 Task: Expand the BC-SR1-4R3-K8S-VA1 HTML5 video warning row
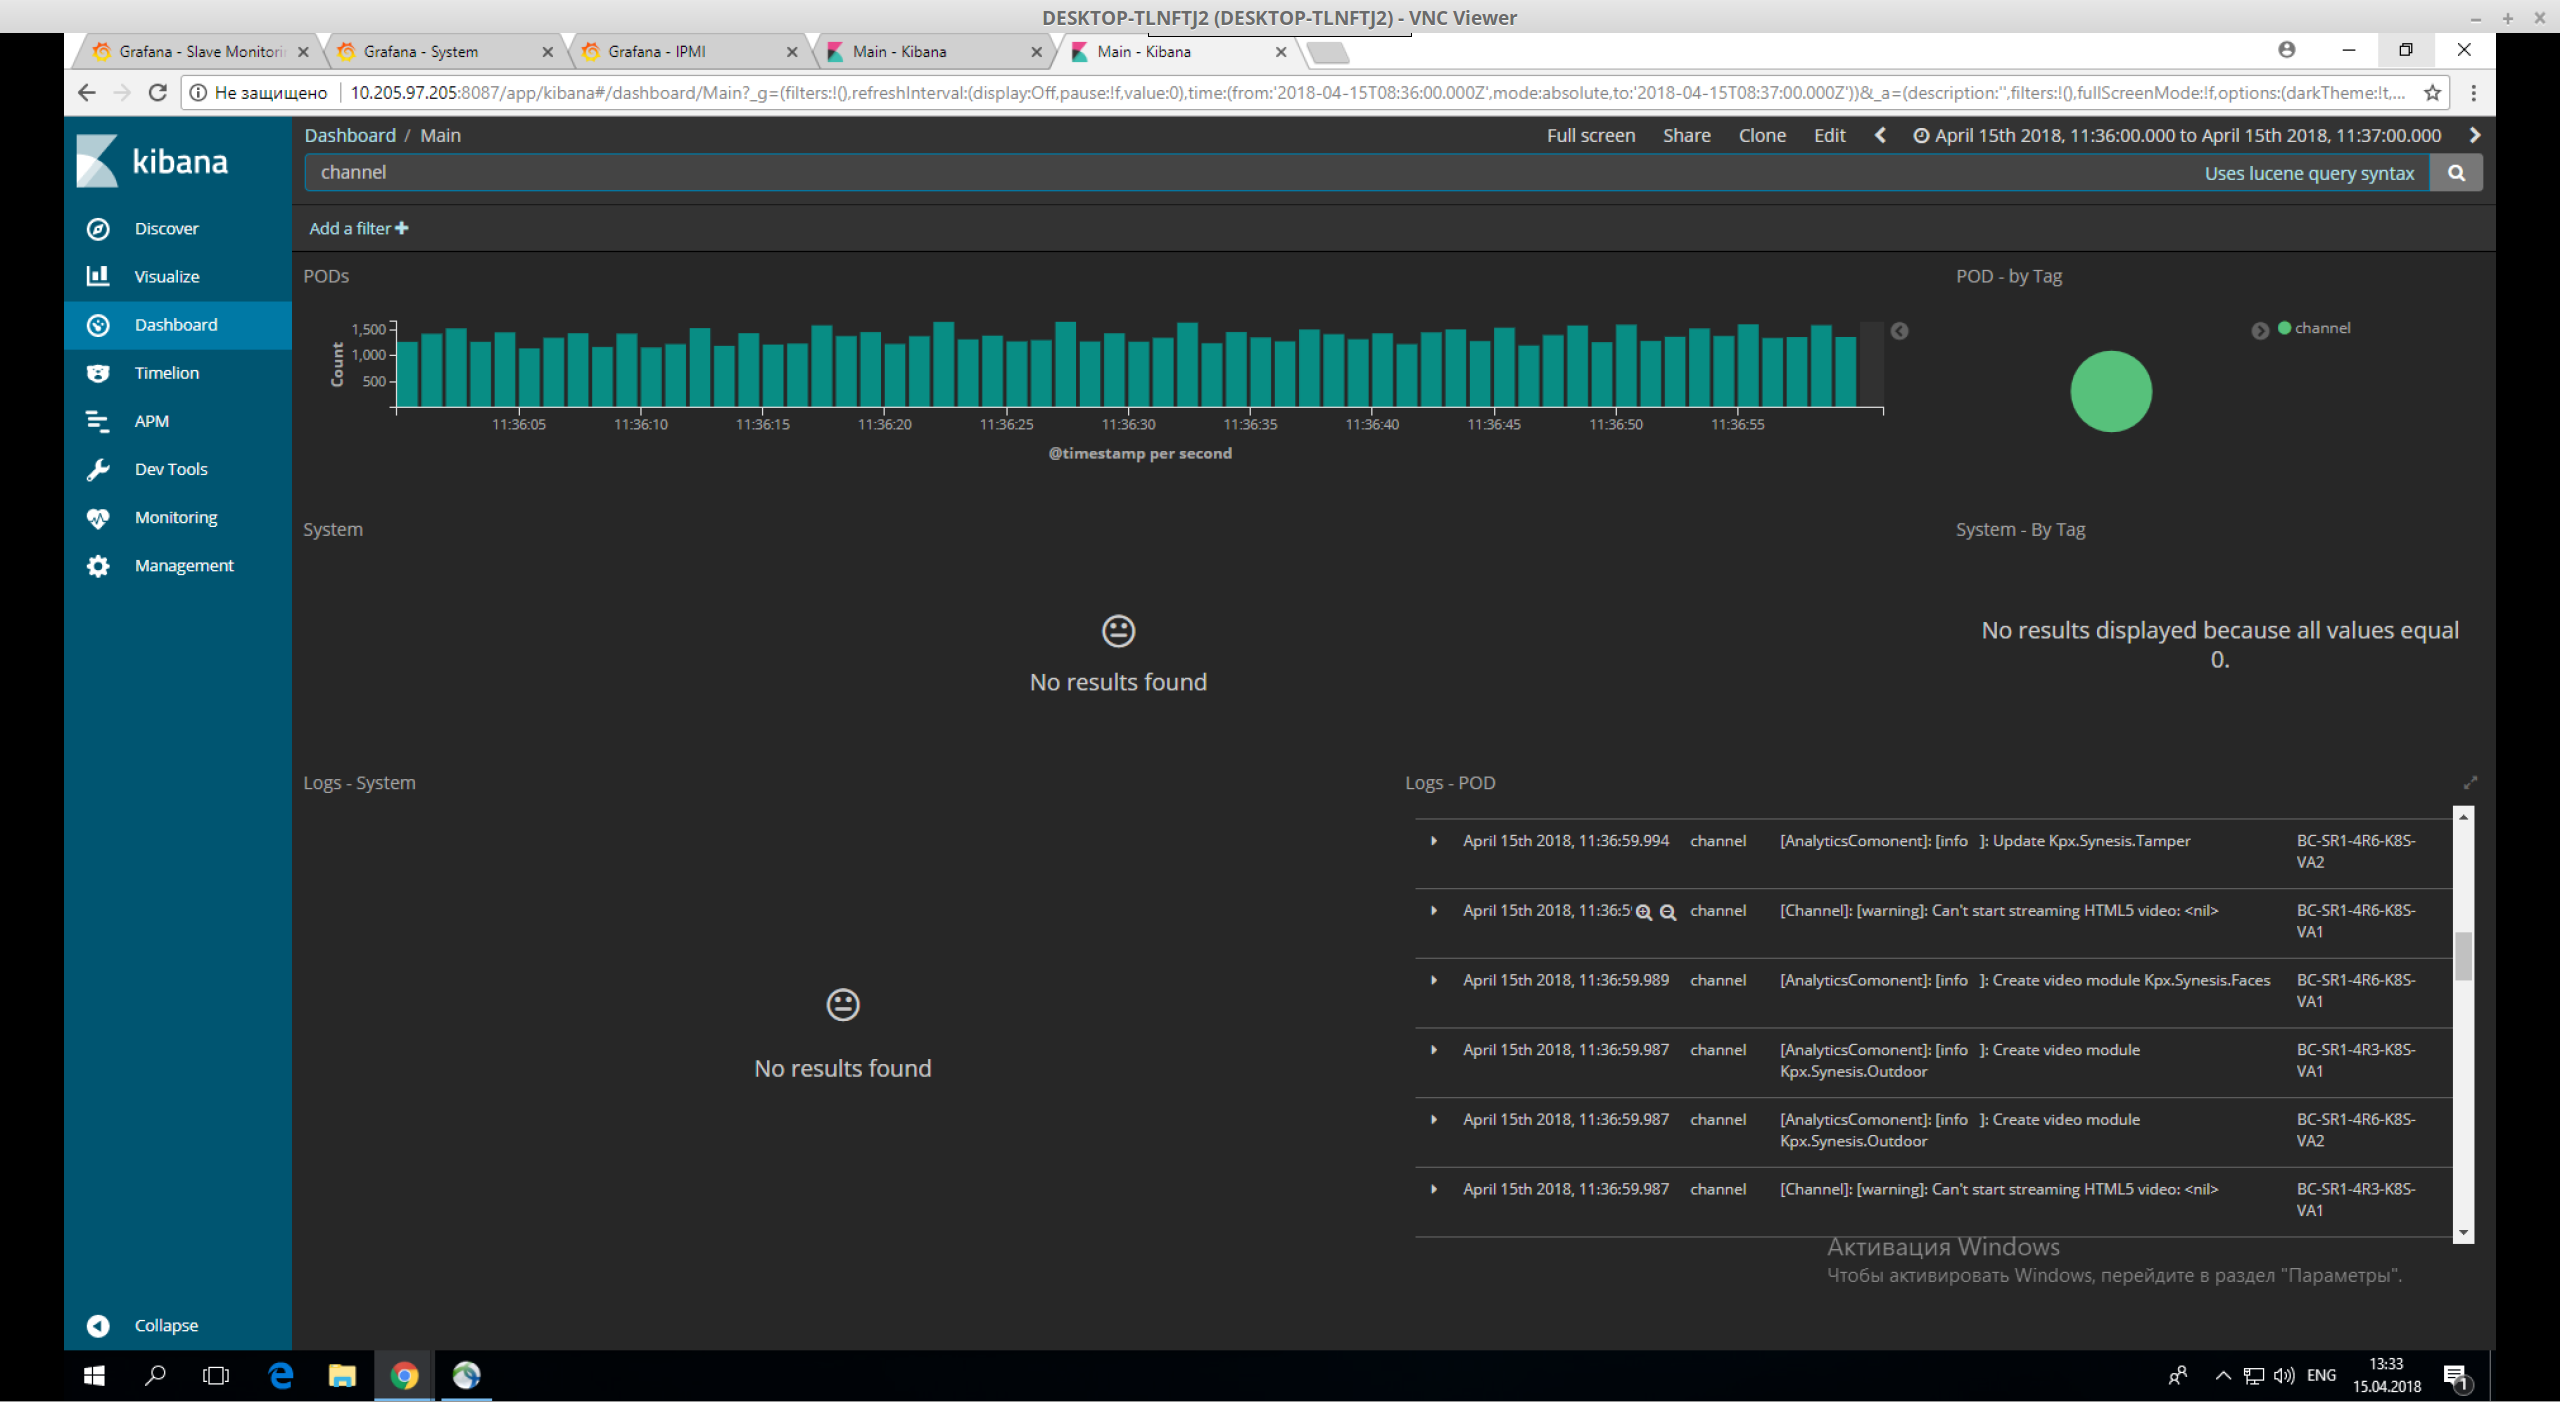coord(1434,1189)
